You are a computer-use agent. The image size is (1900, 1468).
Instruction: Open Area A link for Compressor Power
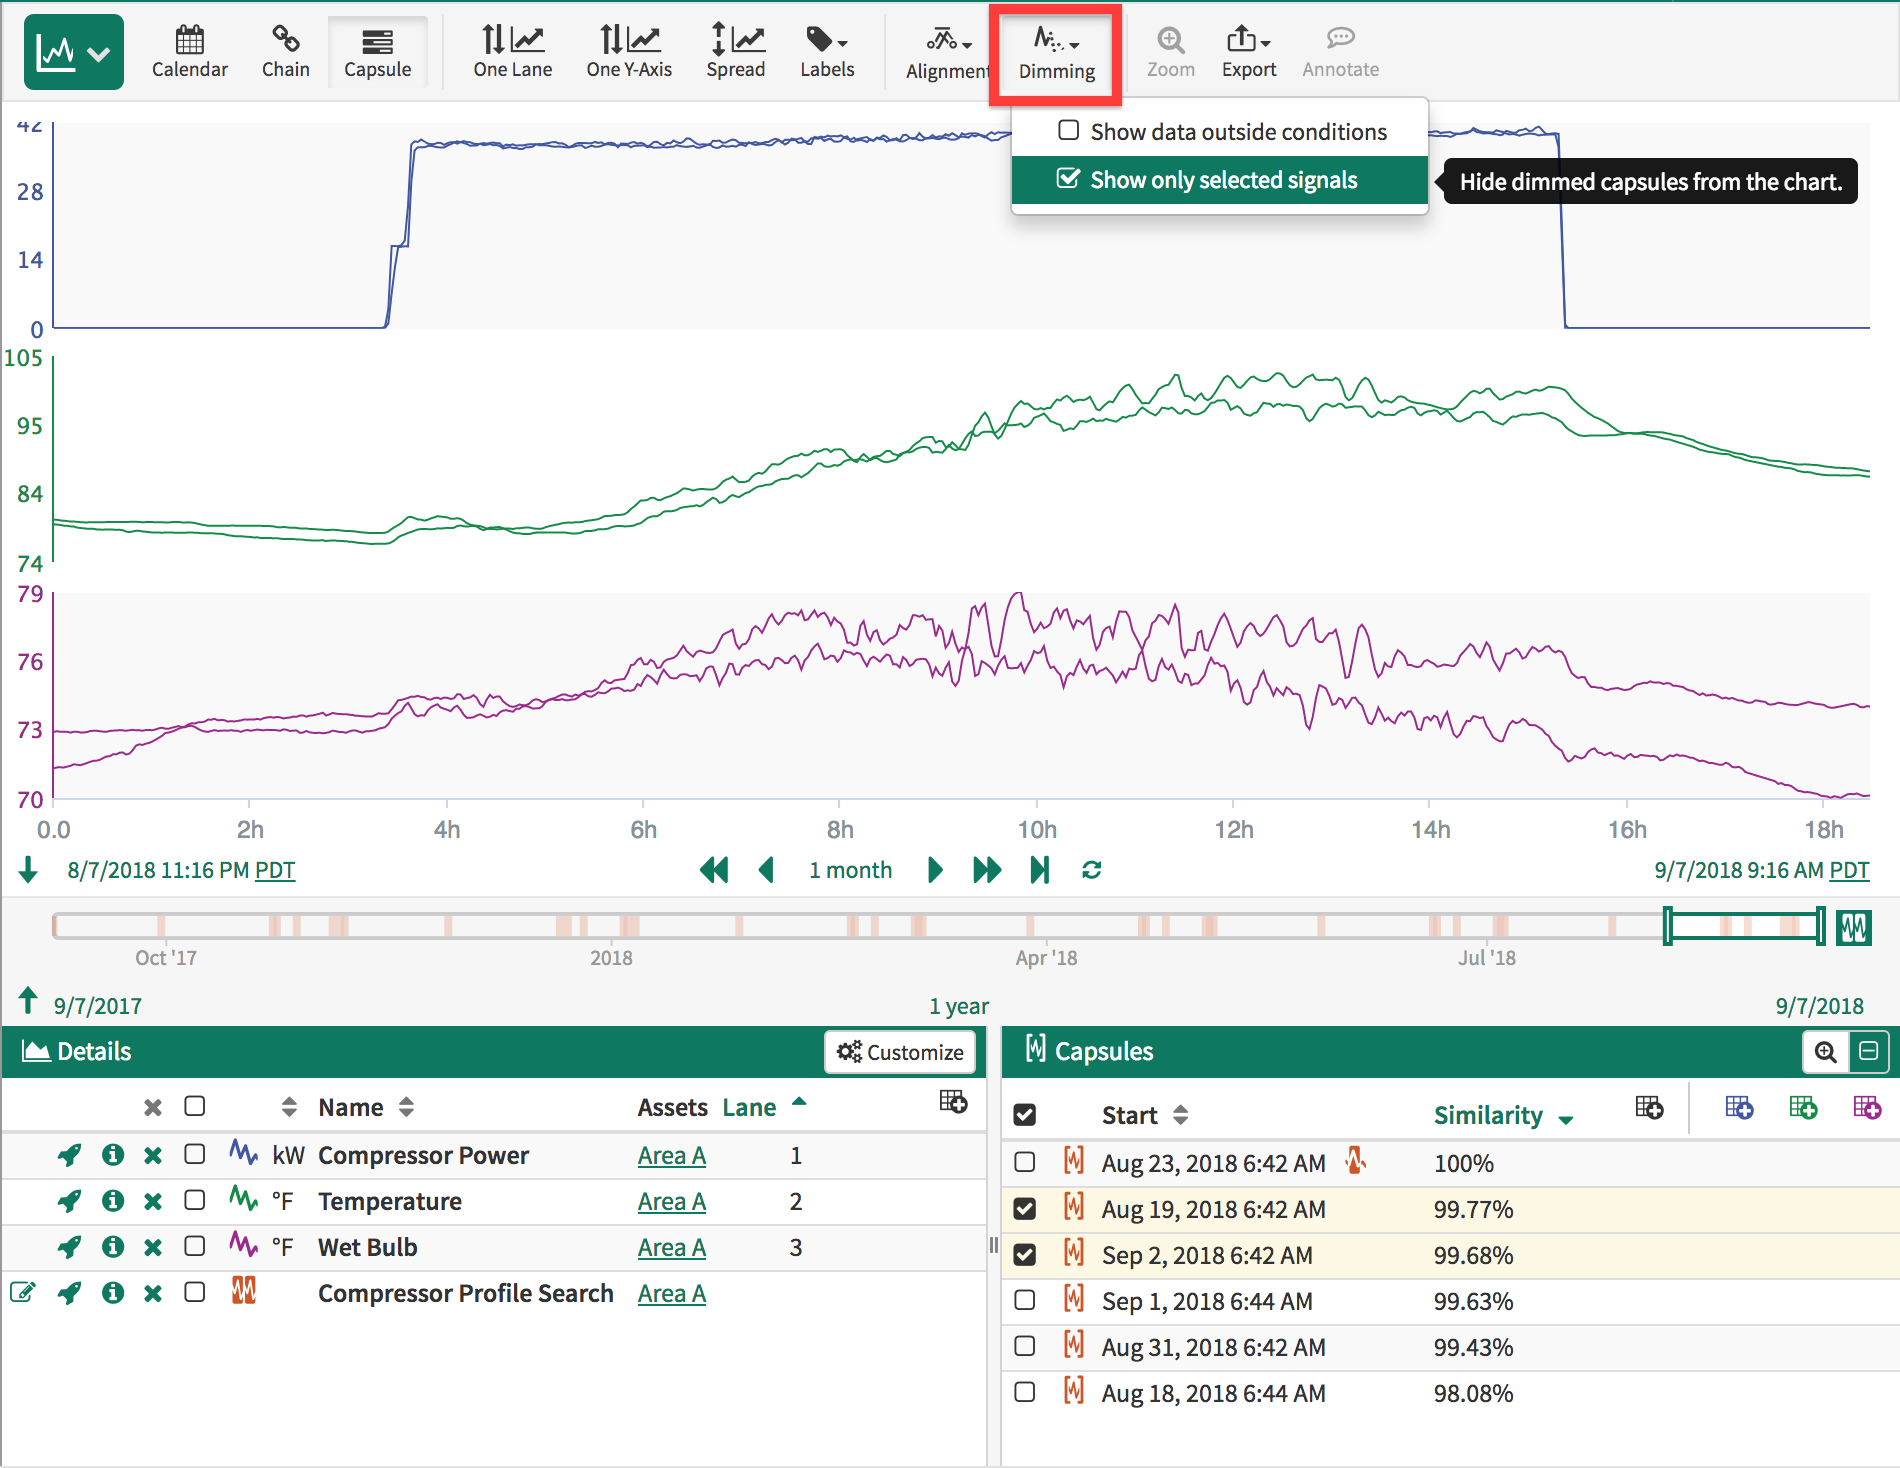pyautogui.click(x=671, y=1155)
